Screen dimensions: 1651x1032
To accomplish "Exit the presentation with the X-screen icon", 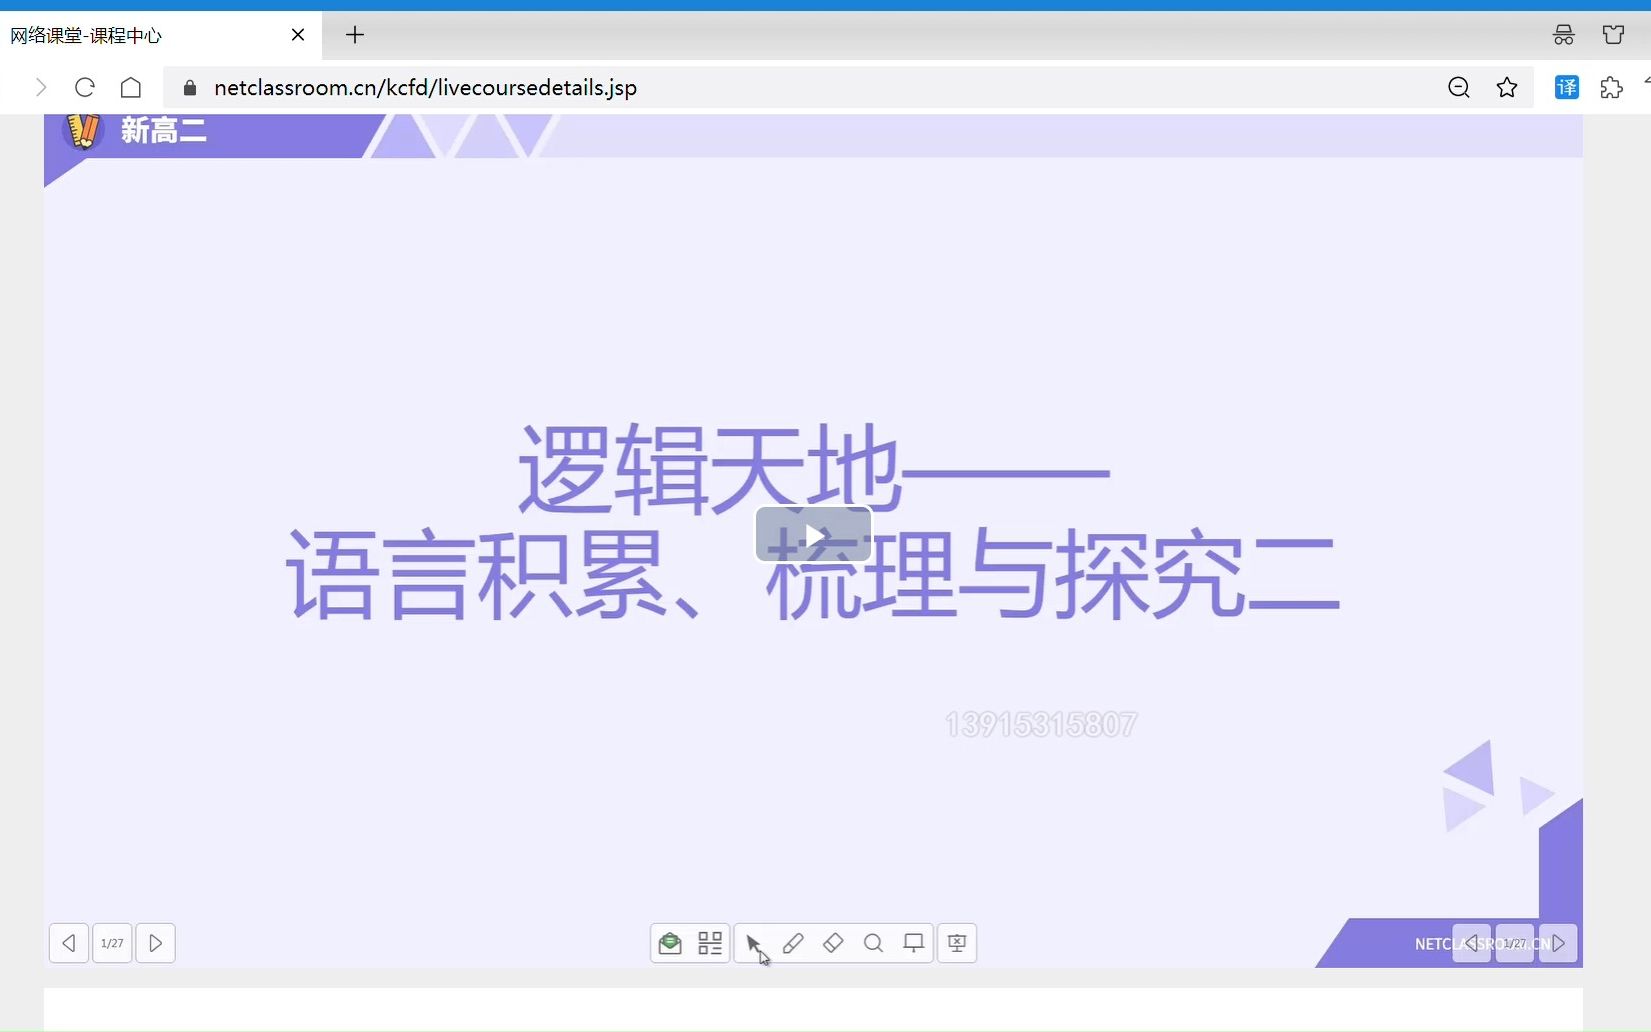I will point(957,943).
